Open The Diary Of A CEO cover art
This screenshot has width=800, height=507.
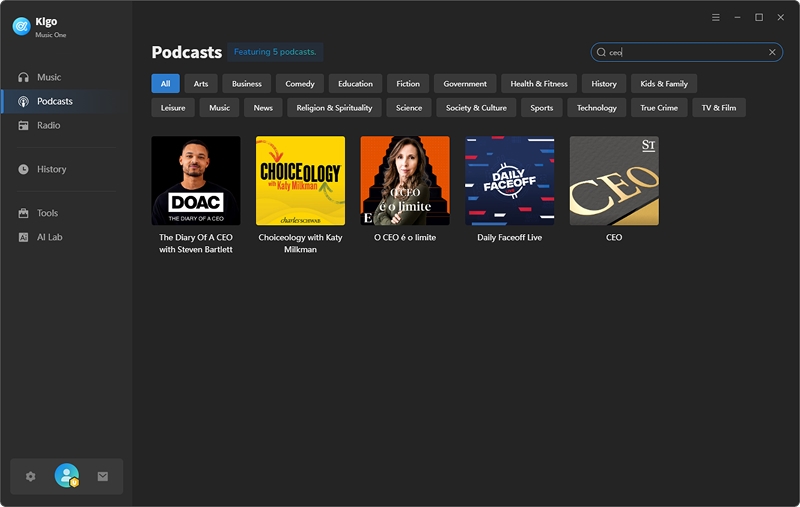coord(196,181)
